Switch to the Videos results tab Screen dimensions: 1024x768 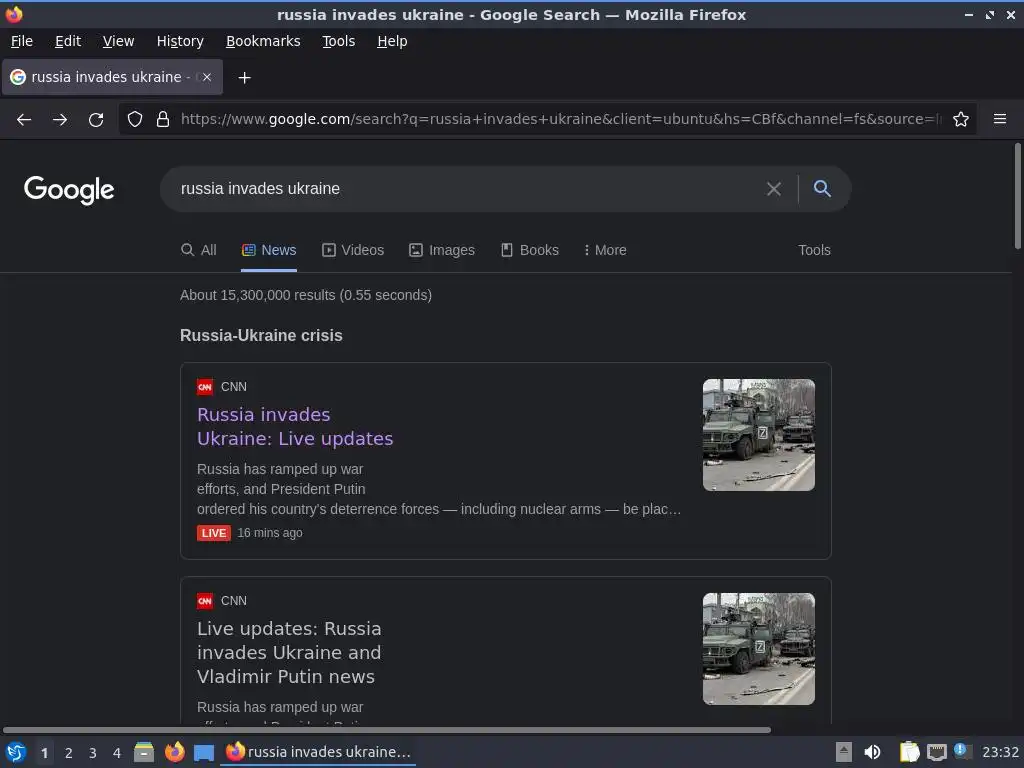point(353,250)
